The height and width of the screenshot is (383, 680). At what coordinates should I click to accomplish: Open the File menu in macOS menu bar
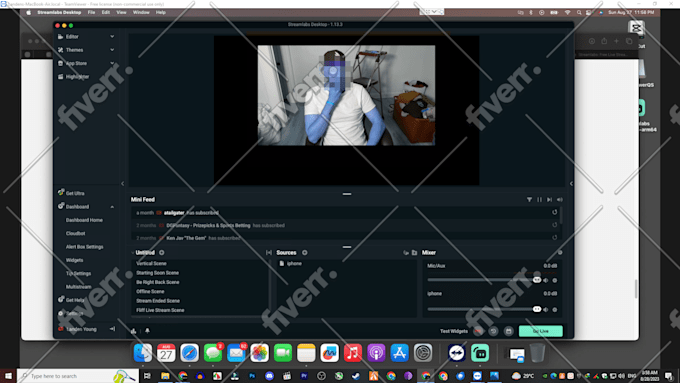coord(91,13)
